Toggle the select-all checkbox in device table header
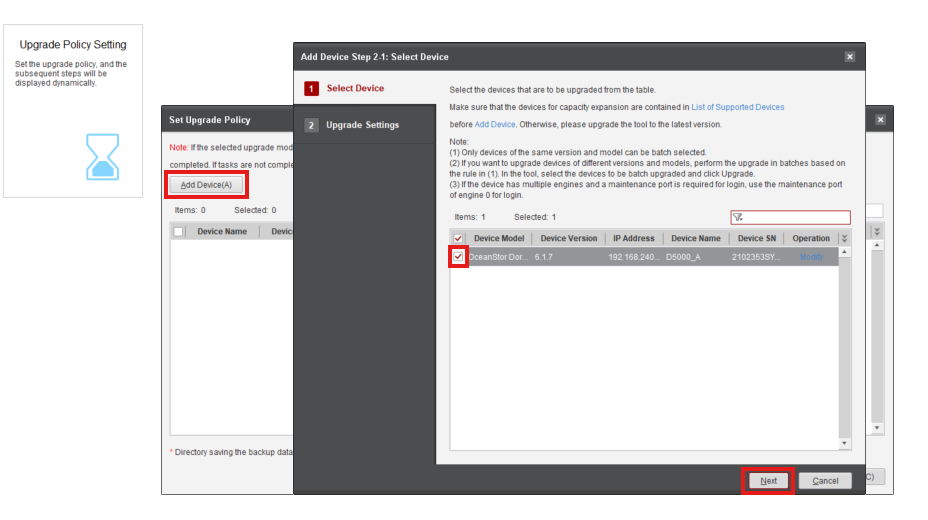The height and width of the screenshot is (520, 928). point(459,239)
